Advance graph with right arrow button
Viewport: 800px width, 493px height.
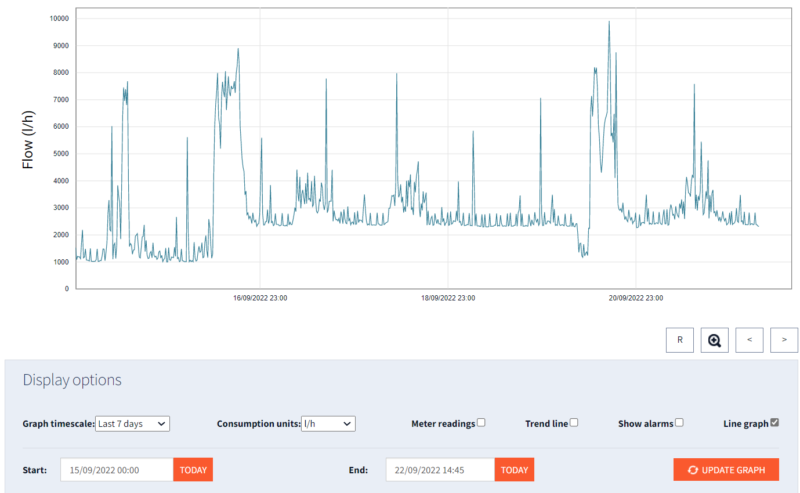(784, 340)
